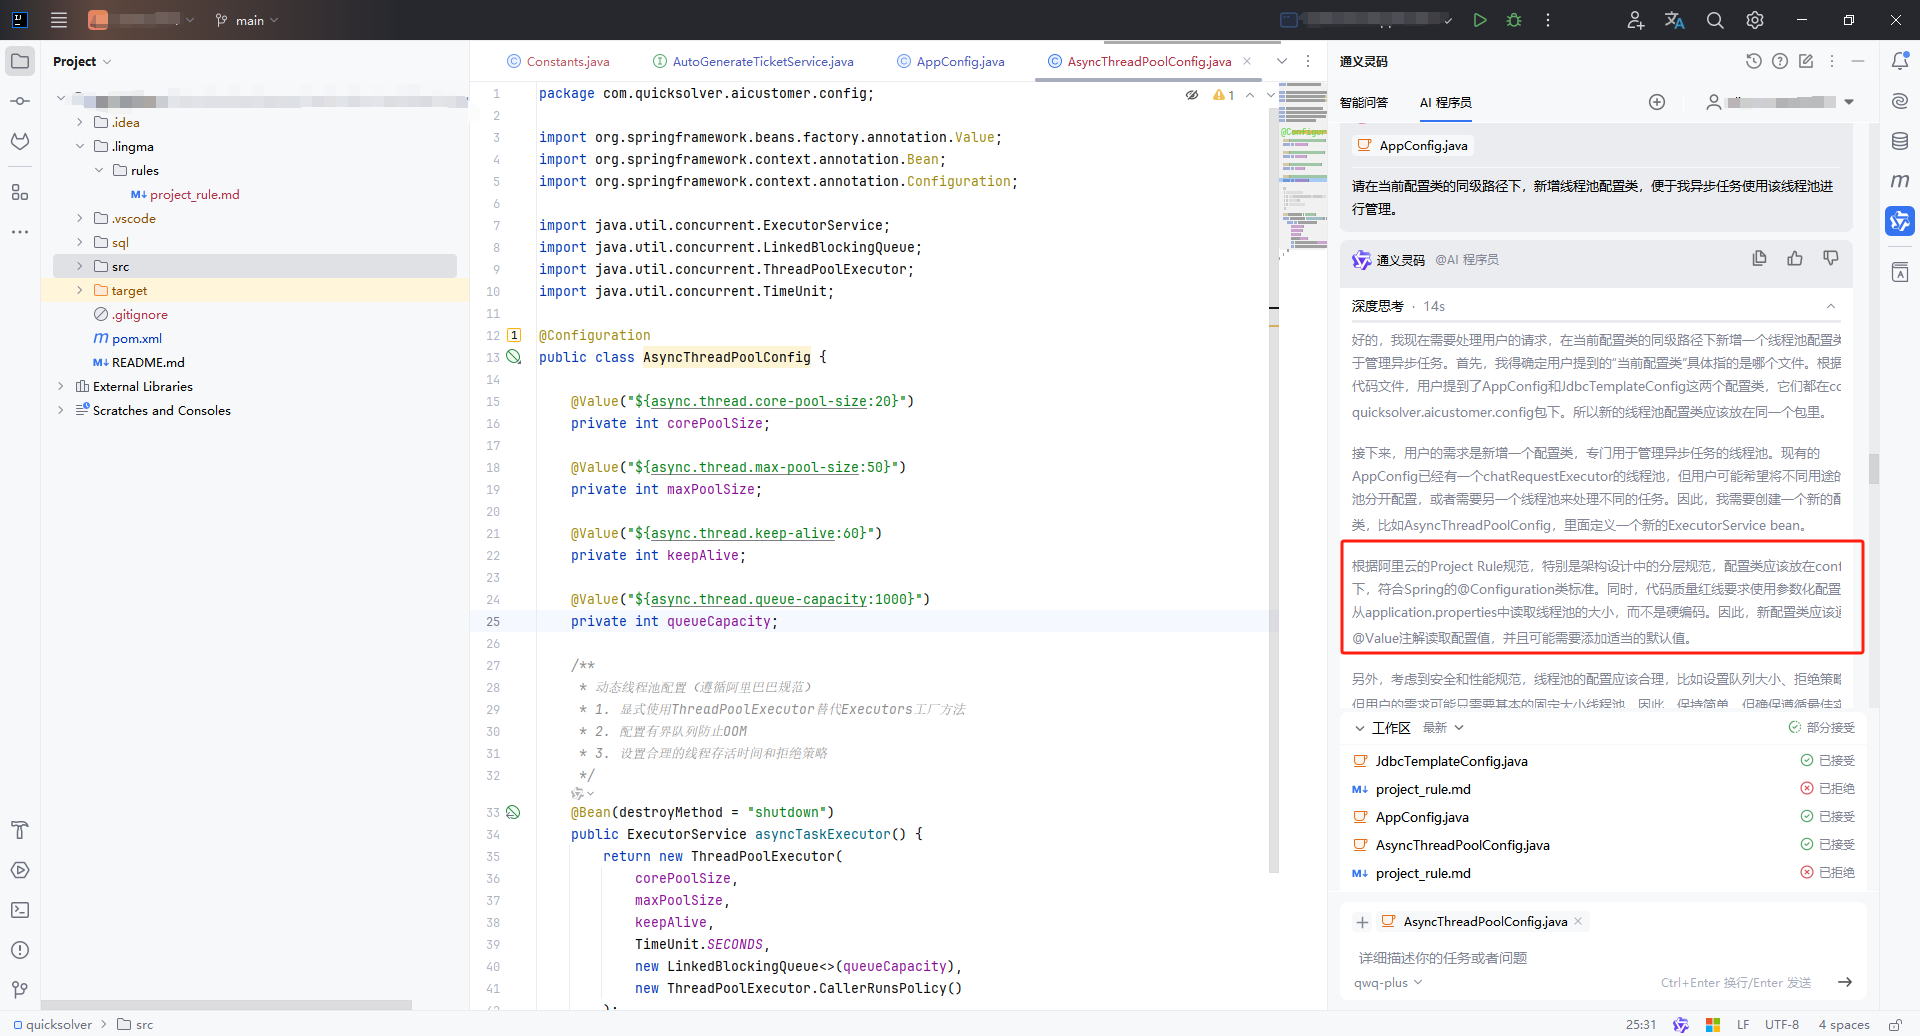
Task: Start a new Lingma chat via plus icon
Action: point(1657,102)
